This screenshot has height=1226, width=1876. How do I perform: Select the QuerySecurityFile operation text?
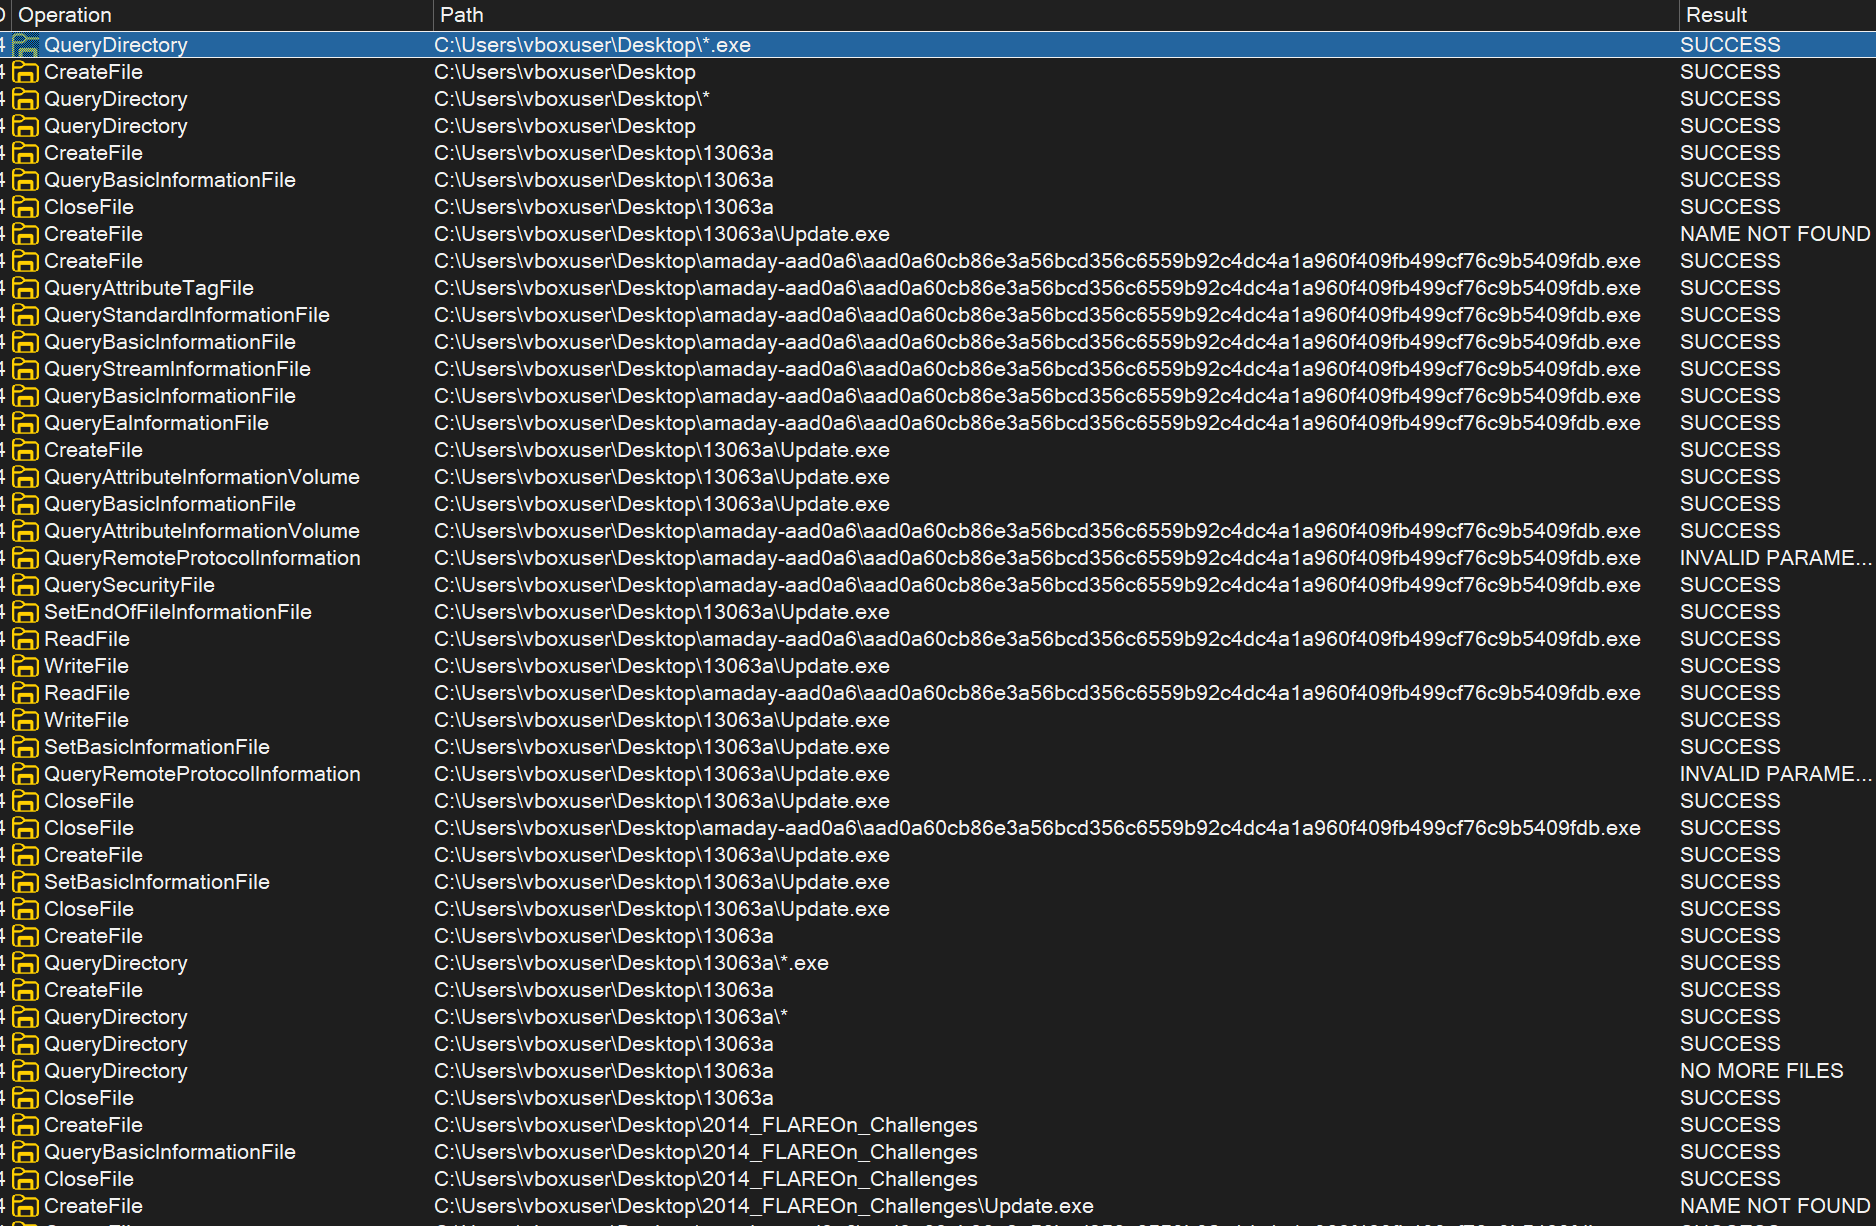click(x=129, y=585)
